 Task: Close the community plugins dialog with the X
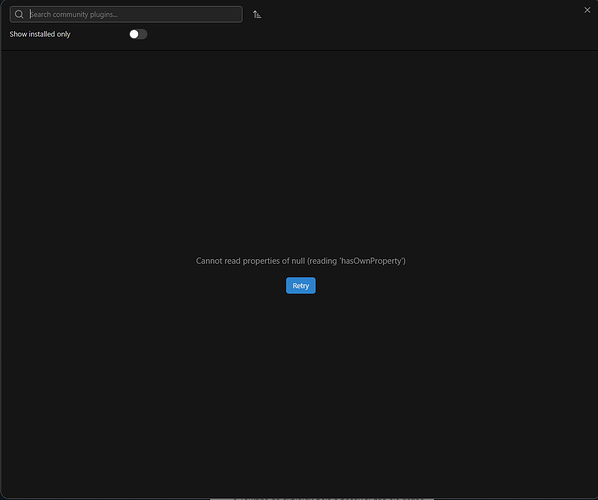tap(587, 10)
